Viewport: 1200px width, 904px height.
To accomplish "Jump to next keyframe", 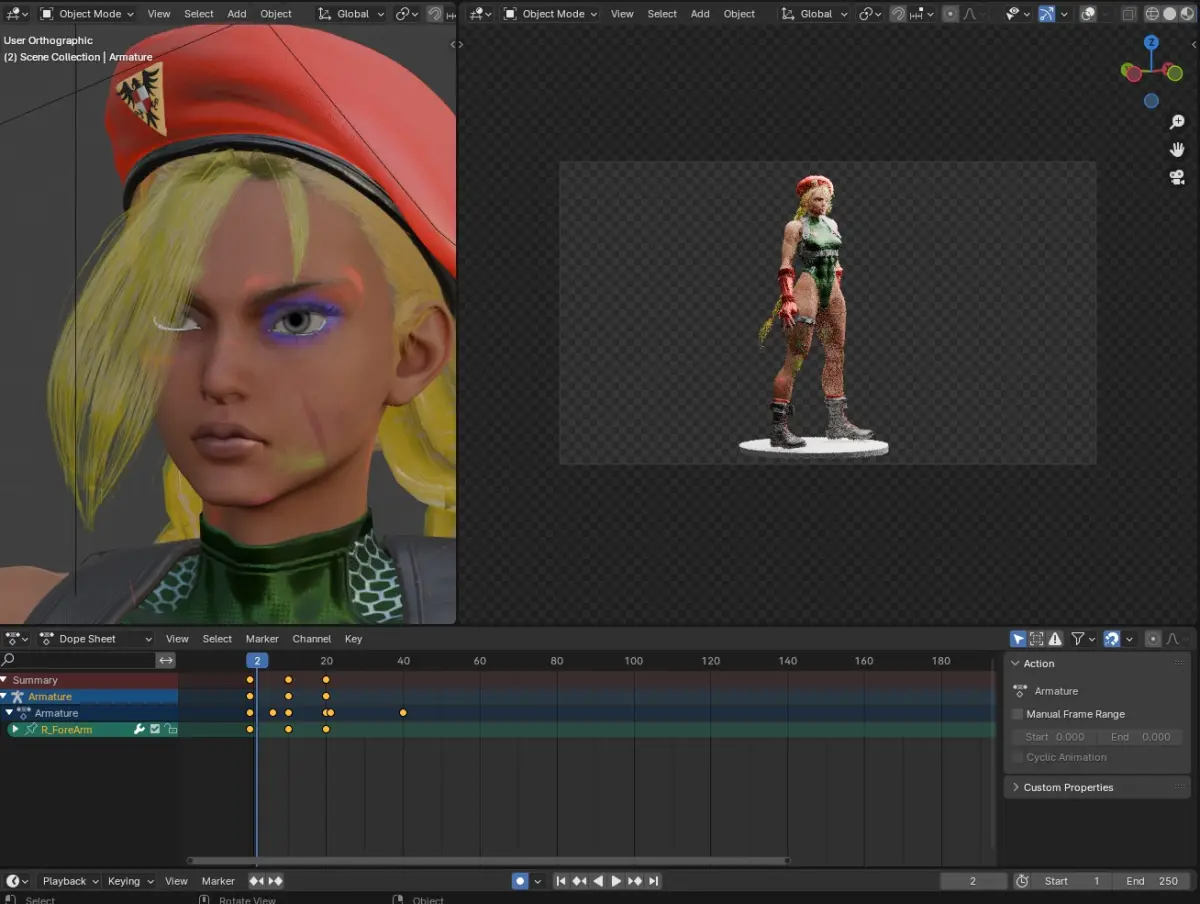I will [x=635, y=881].
